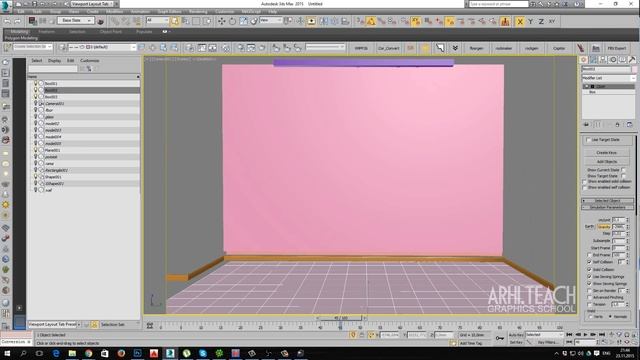The height and width of the screenshot is (360, 640).
Task: Toggle the Show Target State checkbox
Action: click(623, 176)
